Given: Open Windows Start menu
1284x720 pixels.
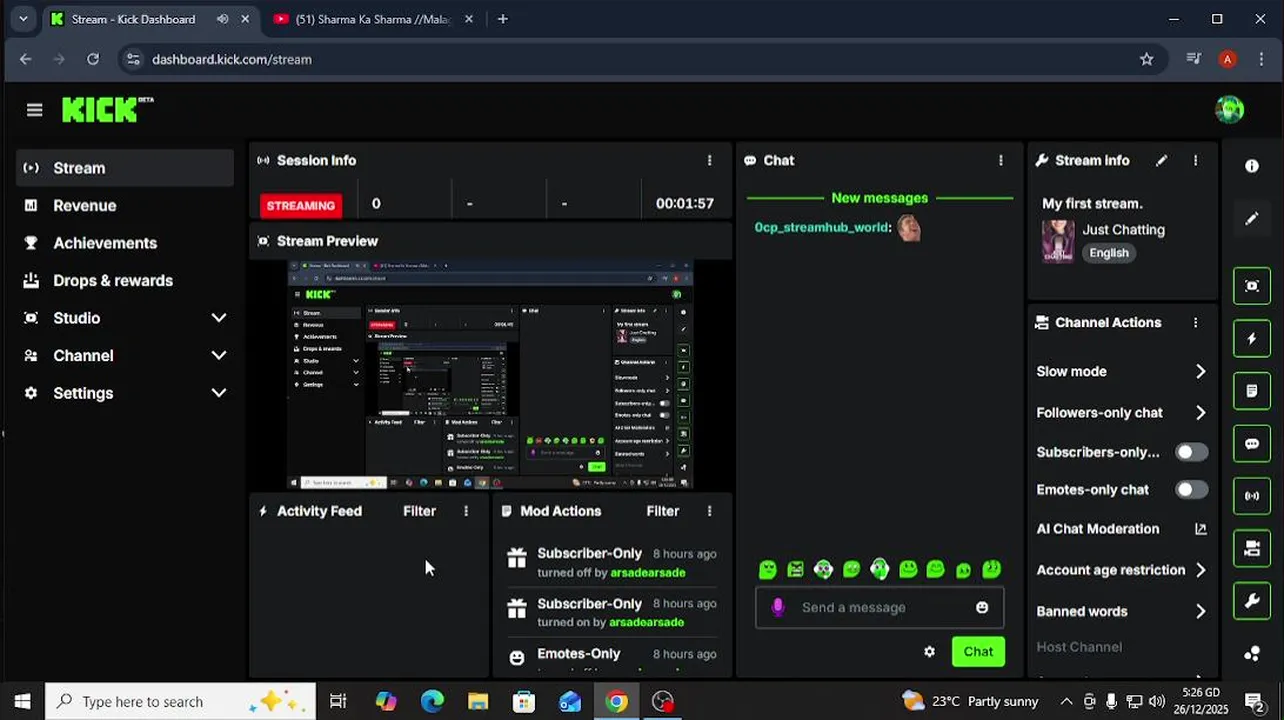Looking at the screenshot, I should 22,701.
